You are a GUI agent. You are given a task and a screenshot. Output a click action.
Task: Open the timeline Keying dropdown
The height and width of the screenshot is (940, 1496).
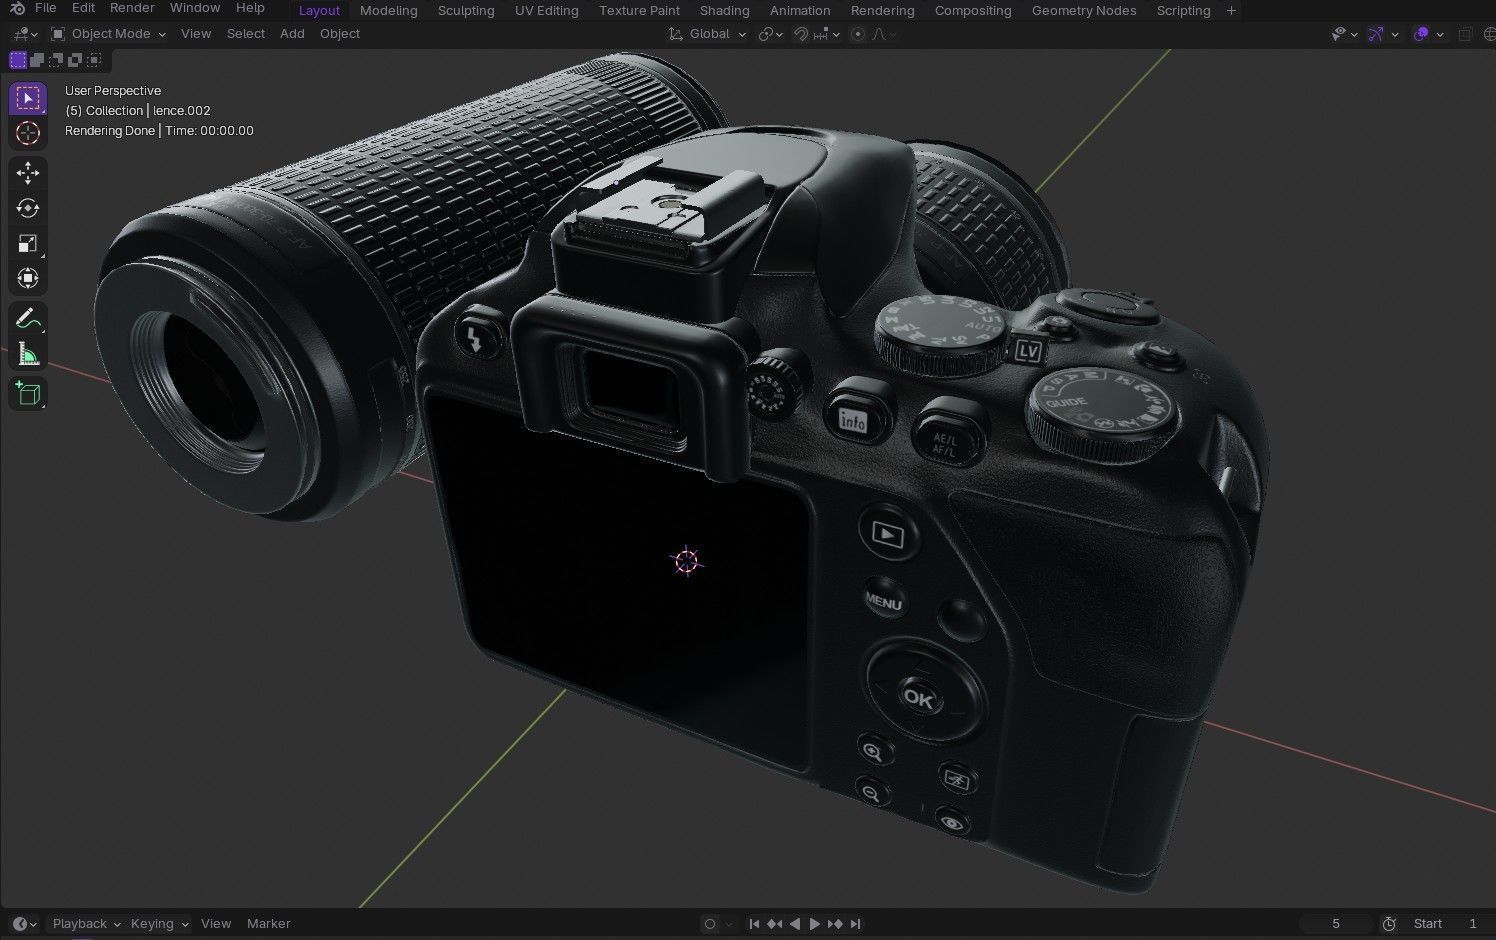coord(158,924)
